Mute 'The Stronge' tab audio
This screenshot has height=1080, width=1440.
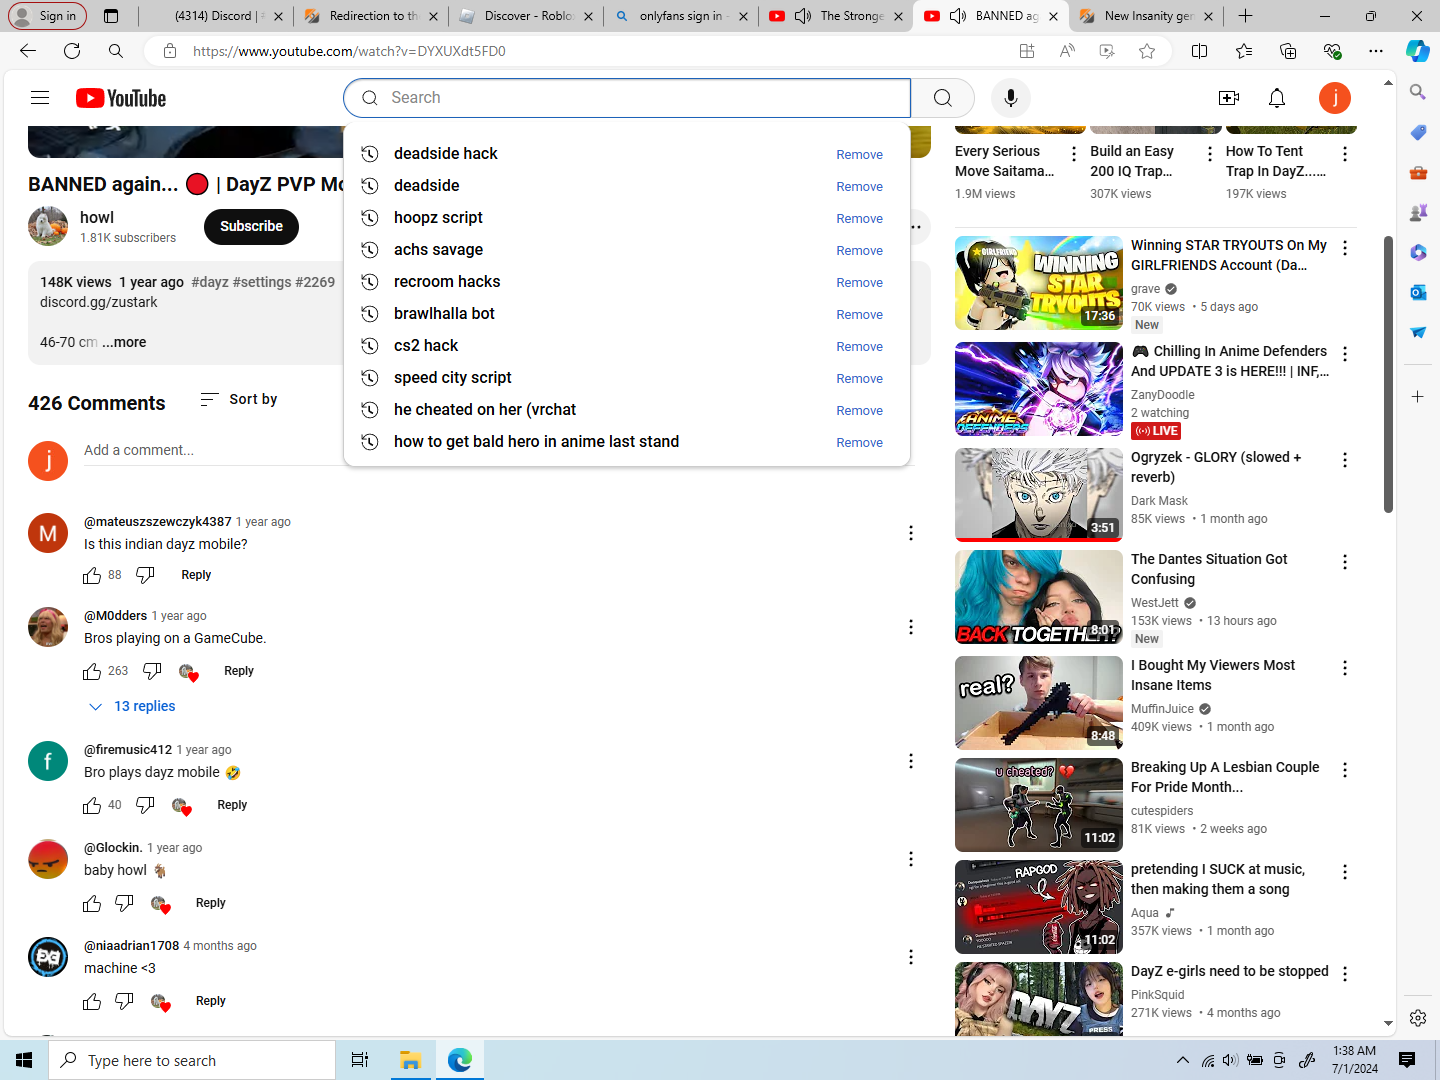[803, 16]
